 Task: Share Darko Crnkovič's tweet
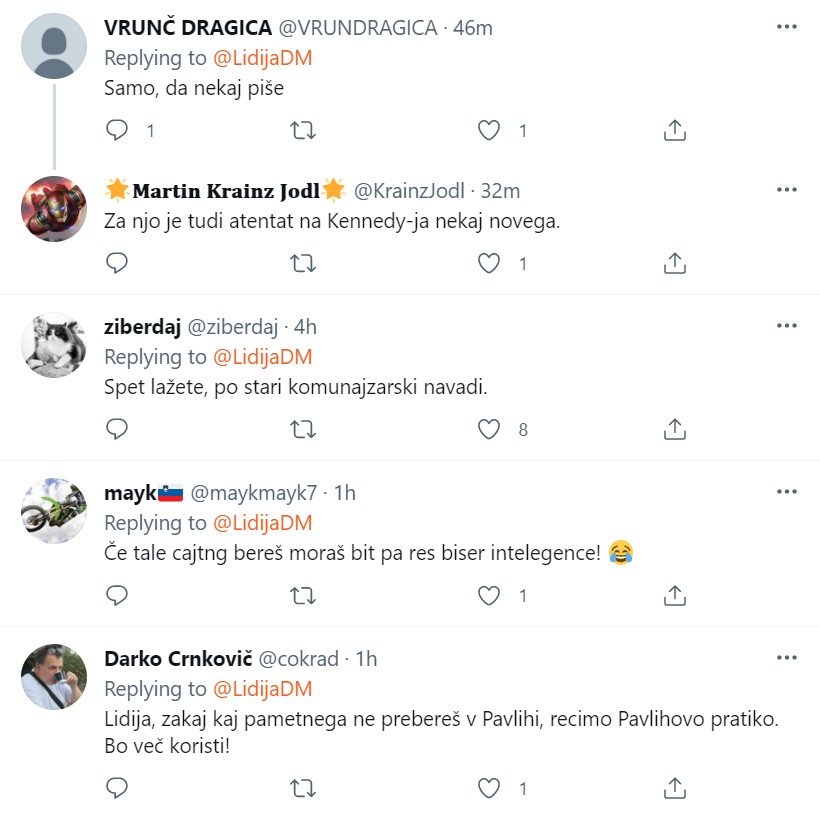pyautogui.click(x=674, y=788)
